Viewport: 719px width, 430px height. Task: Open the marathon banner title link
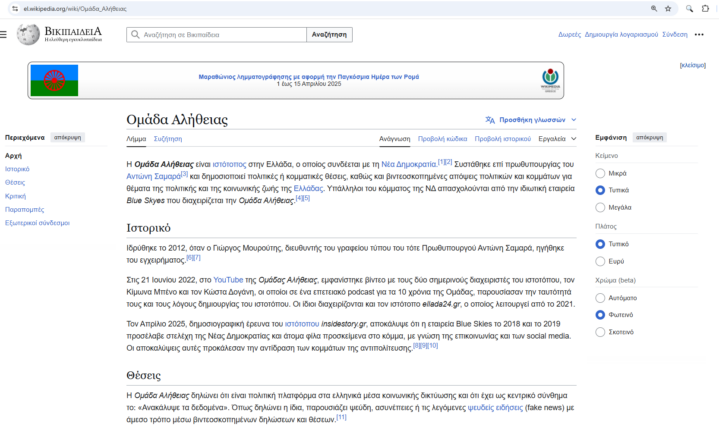[x=309, y=77]
